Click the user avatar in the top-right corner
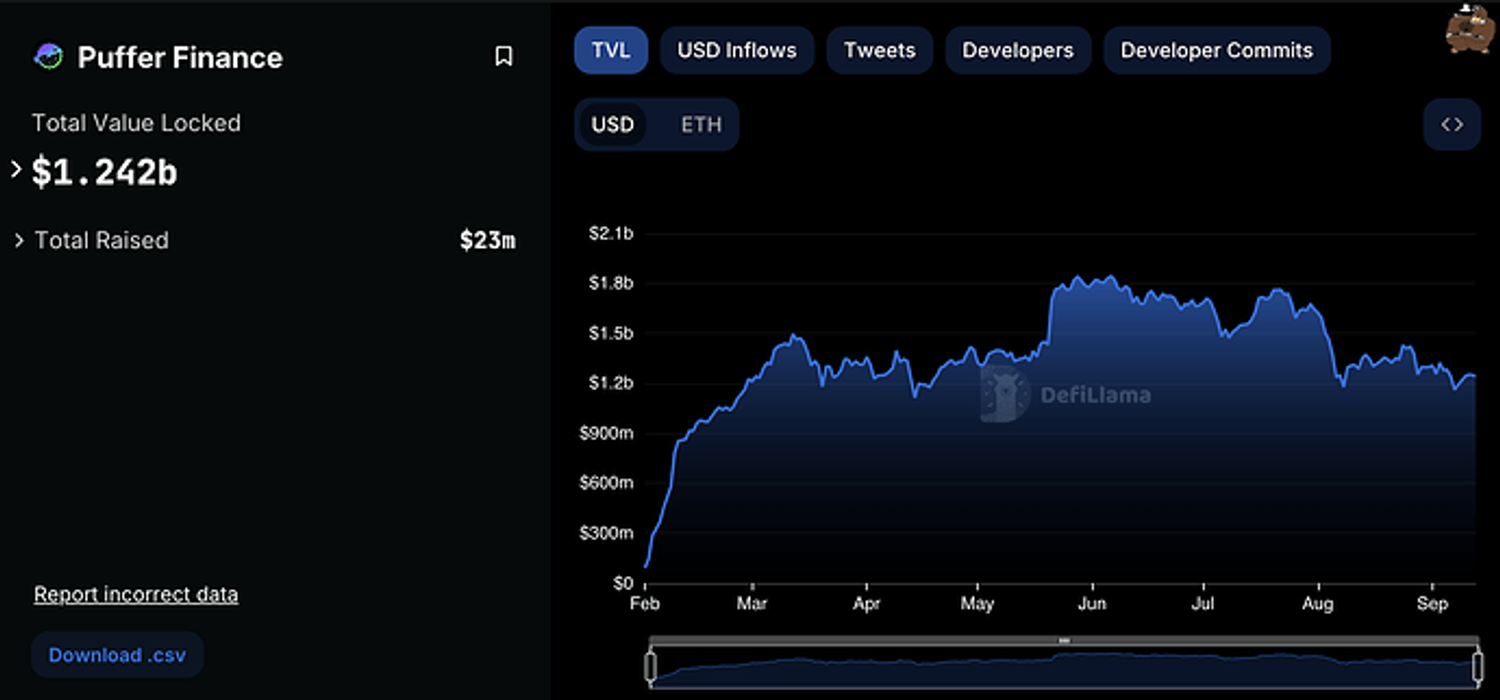Screen dimensions: 1500x700 [x=1470, y=30]
